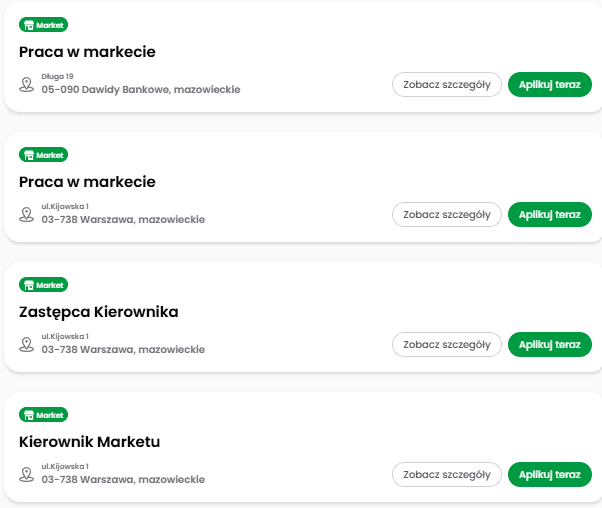
Task: Click the location pin on the Zastępca Kierownika card
Action: [27, 344]
